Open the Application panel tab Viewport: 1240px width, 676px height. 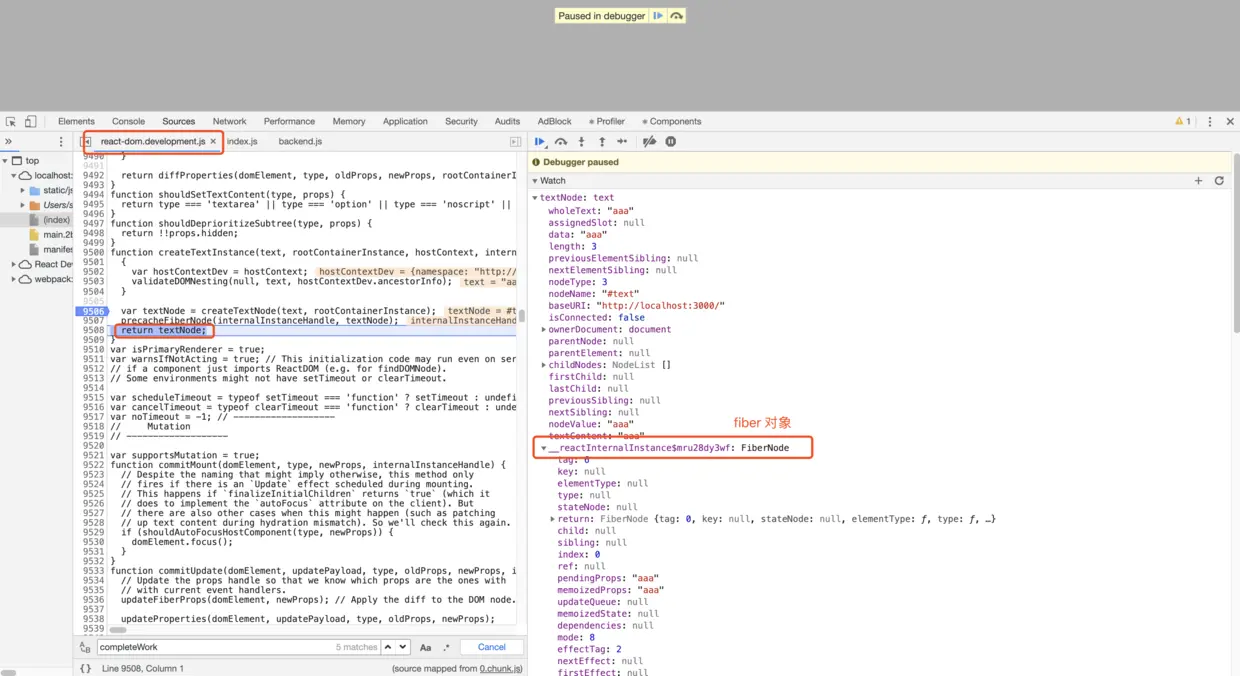(x=405, y=122)
